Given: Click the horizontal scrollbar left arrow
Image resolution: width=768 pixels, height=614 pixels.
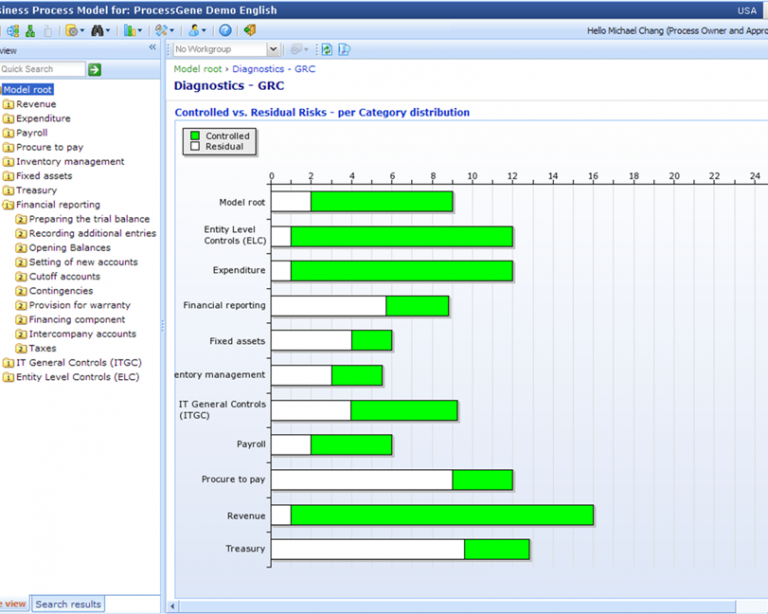Looking at the screenshot, I should pos(173,605).
